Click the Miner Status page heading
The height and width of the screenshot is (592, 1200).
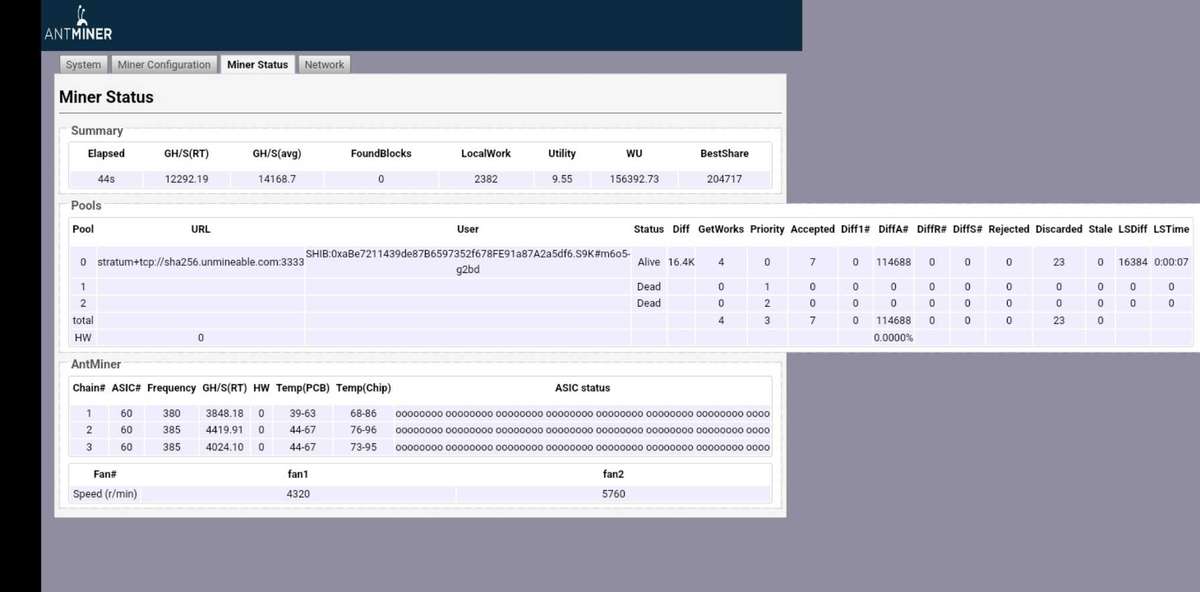pos(106,97)
